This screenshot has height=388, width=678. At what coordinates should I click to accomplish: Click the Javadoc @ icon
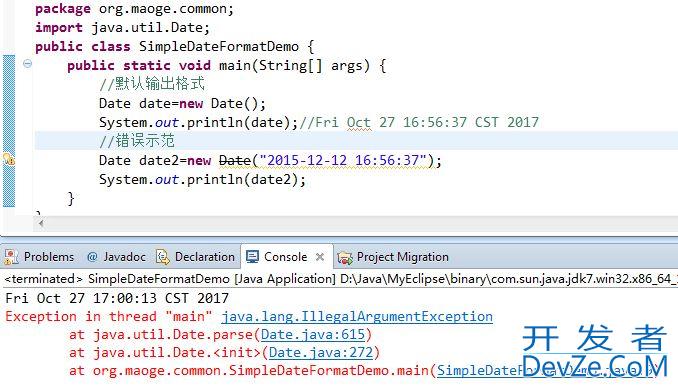(x=92, y=257)
